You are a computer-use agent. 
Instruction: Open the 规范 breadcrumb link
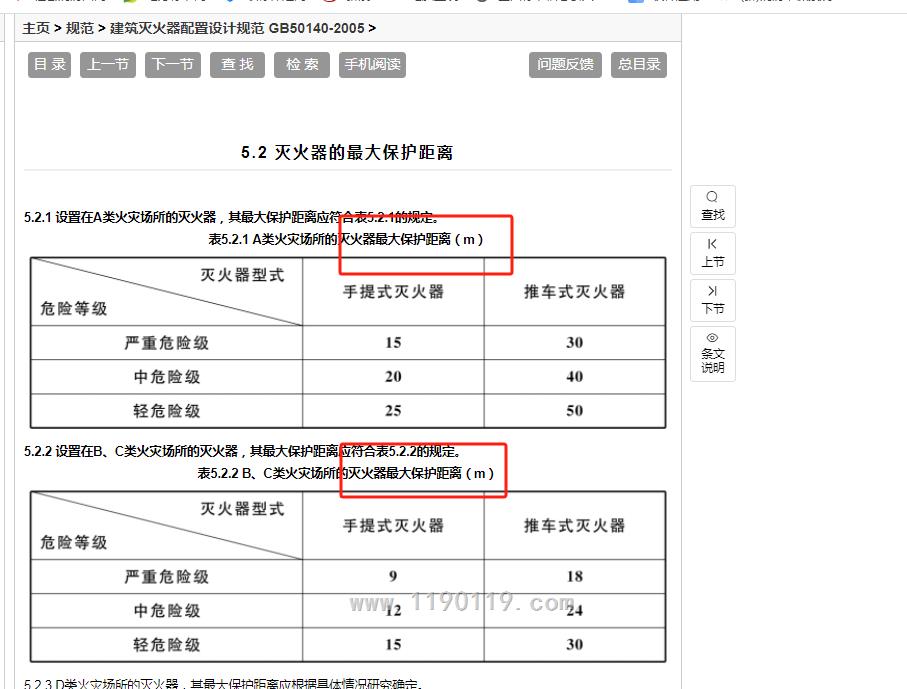pyautogui.click(x=80, y=28)
